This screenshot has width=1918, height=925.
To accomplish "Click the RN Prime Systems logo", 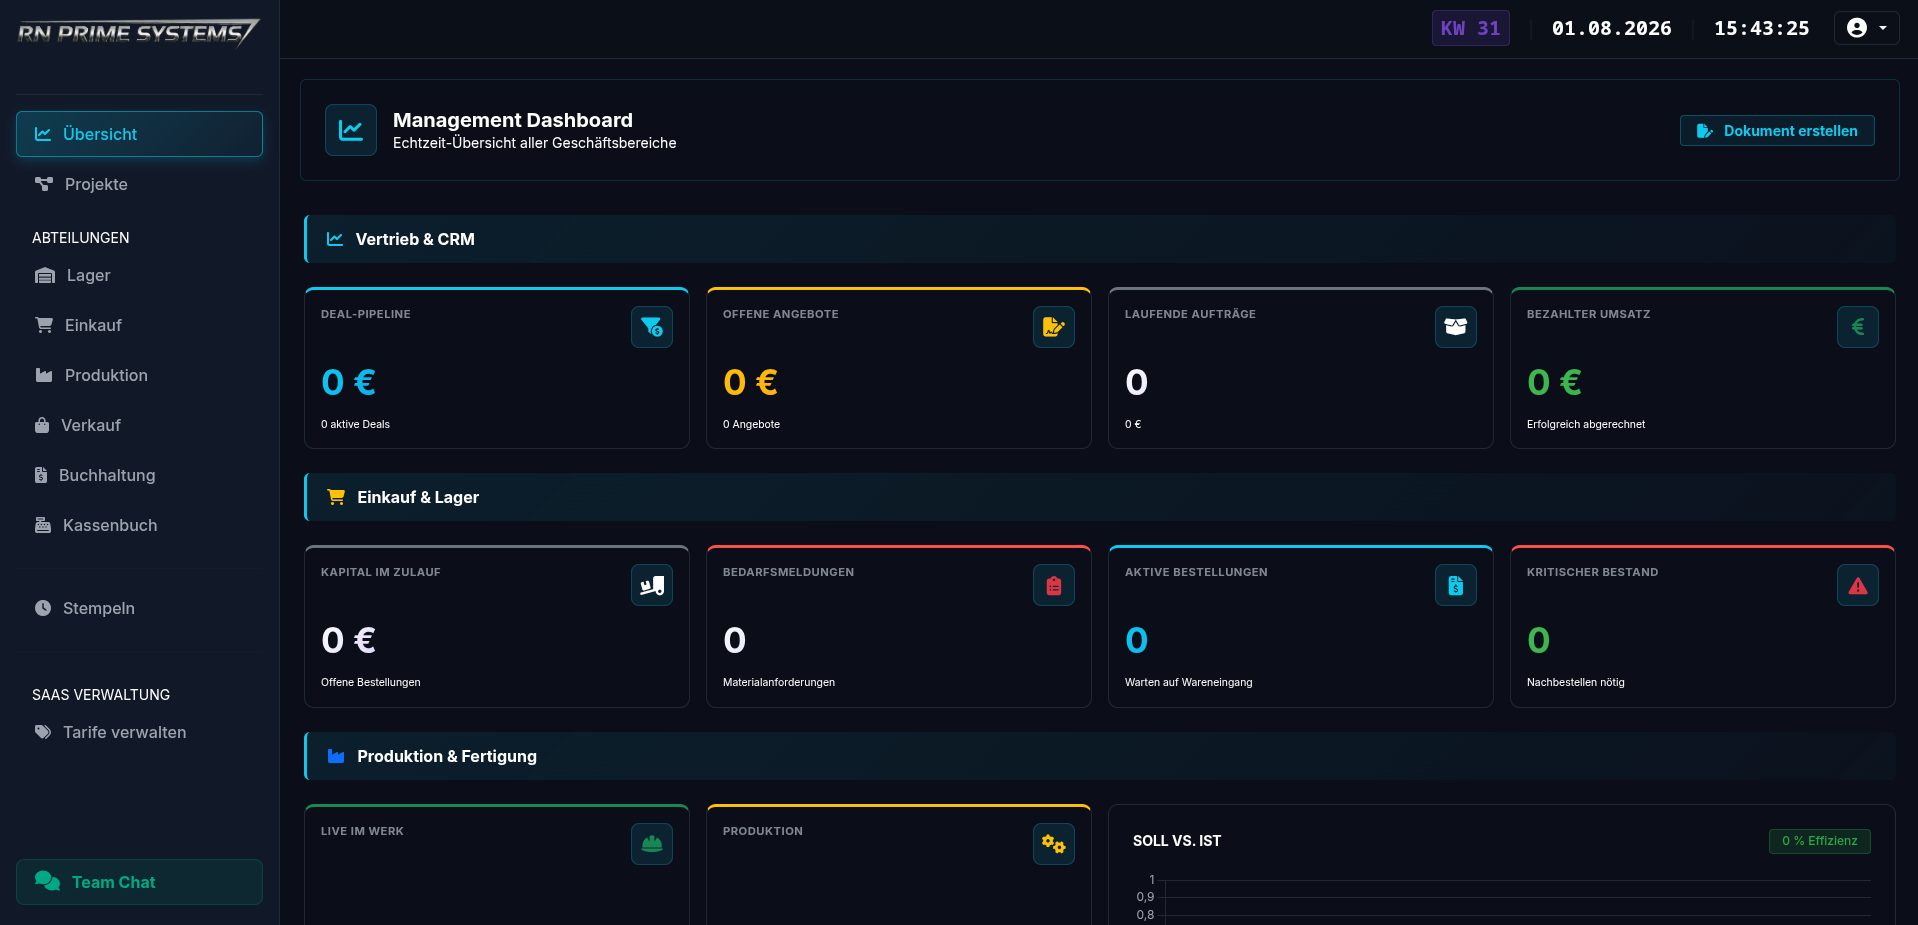I will tap(138, 32).
